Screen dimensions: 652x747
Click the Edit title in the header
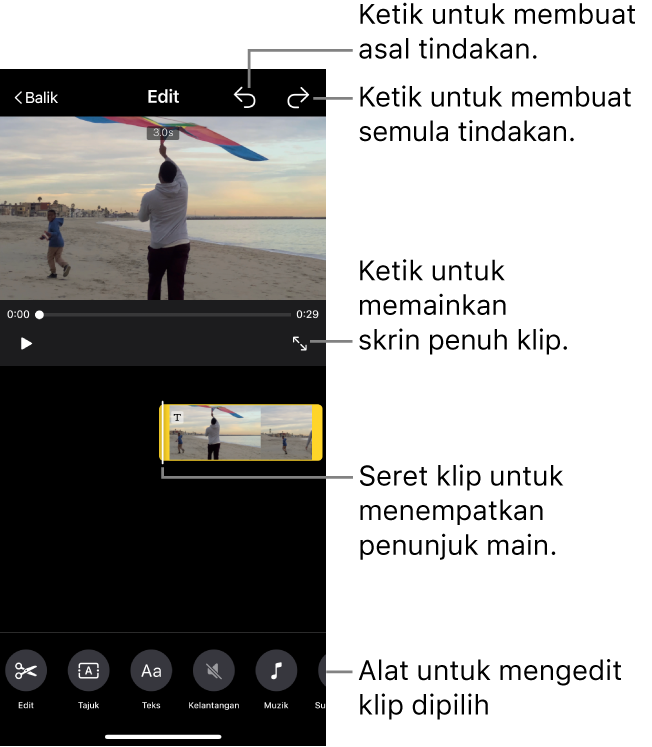point(163,97)
